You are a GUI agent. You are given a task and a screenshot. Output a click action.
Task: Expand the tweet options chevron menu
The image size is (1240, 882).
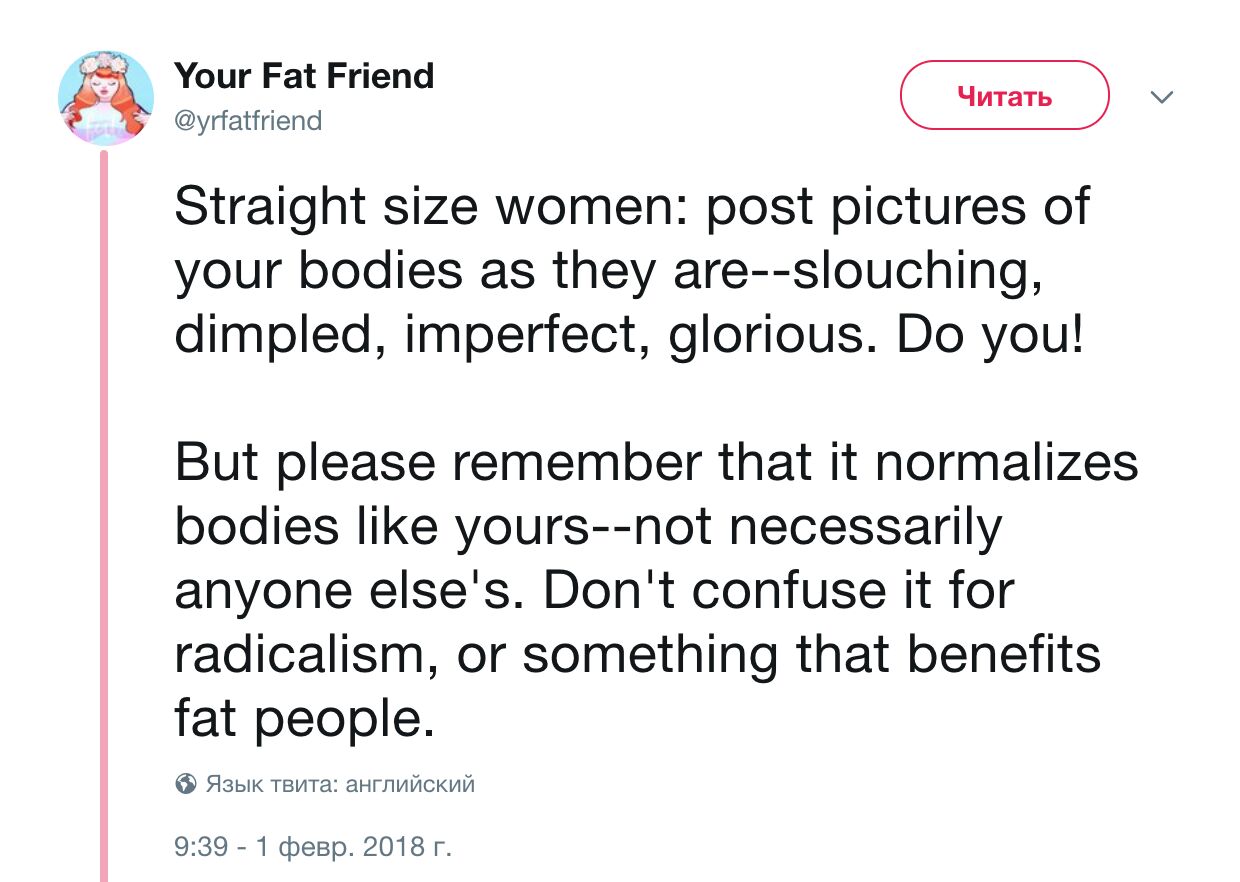pyautogui.click(x=1161, y=98)
